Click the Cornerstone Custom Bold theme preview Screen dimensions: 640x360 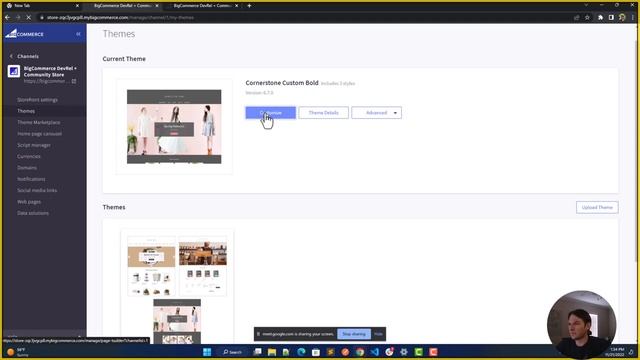174,127
